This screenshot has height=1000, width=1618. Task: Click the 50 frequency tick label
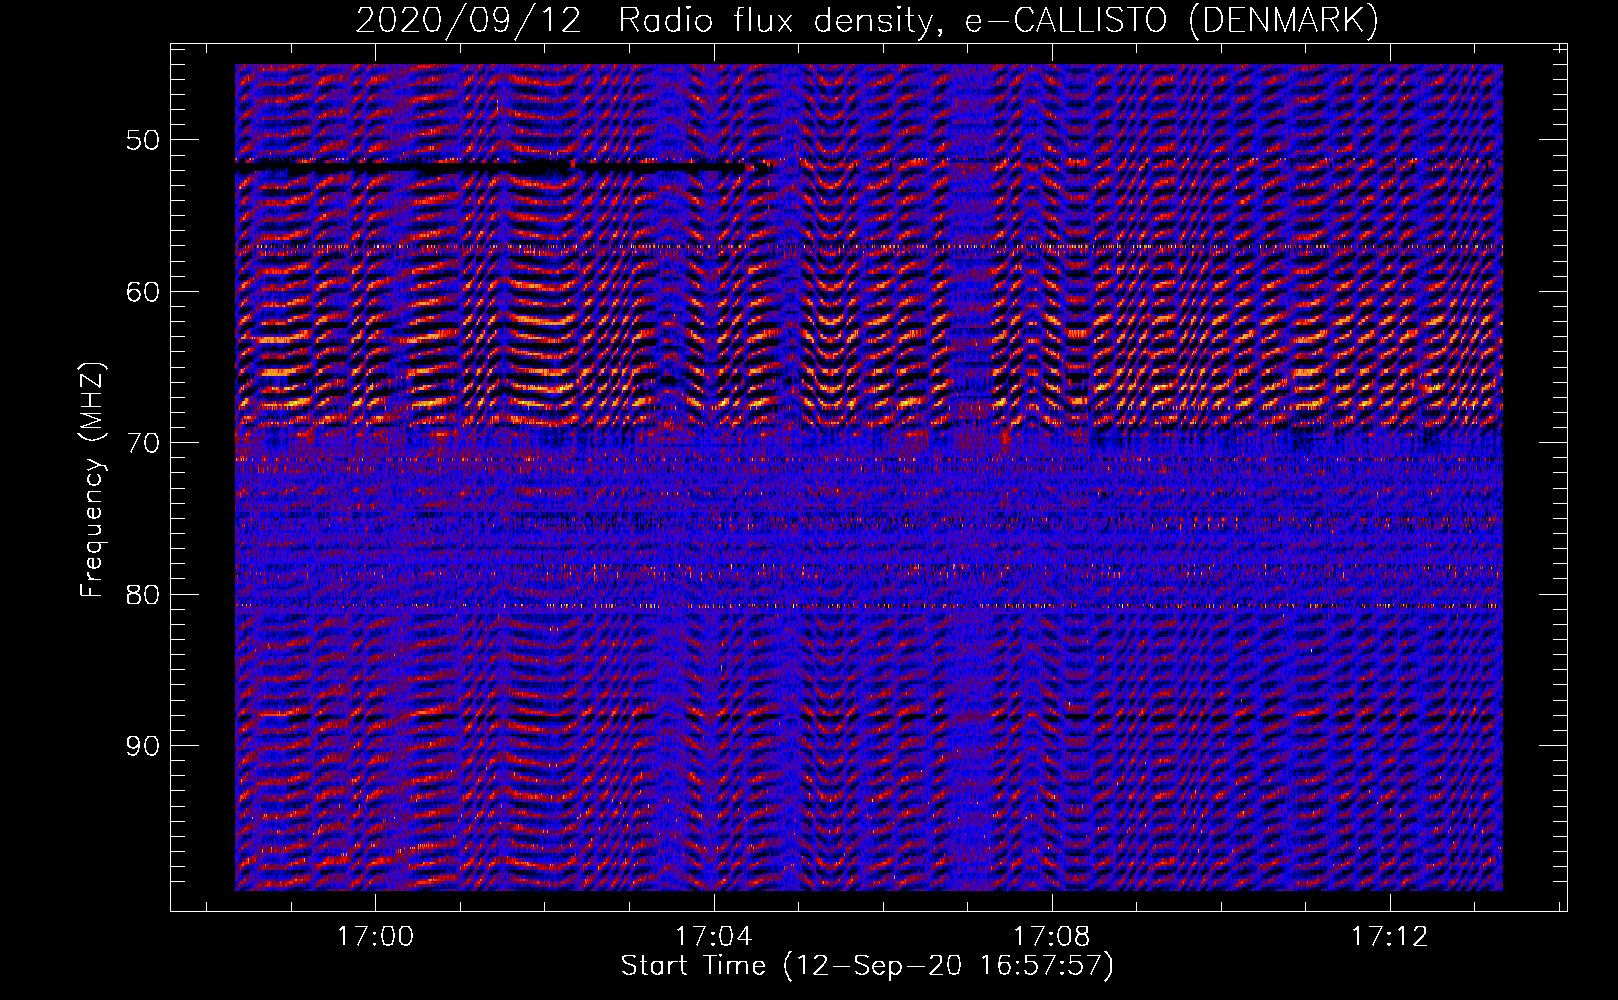click(x=142, y=140)
